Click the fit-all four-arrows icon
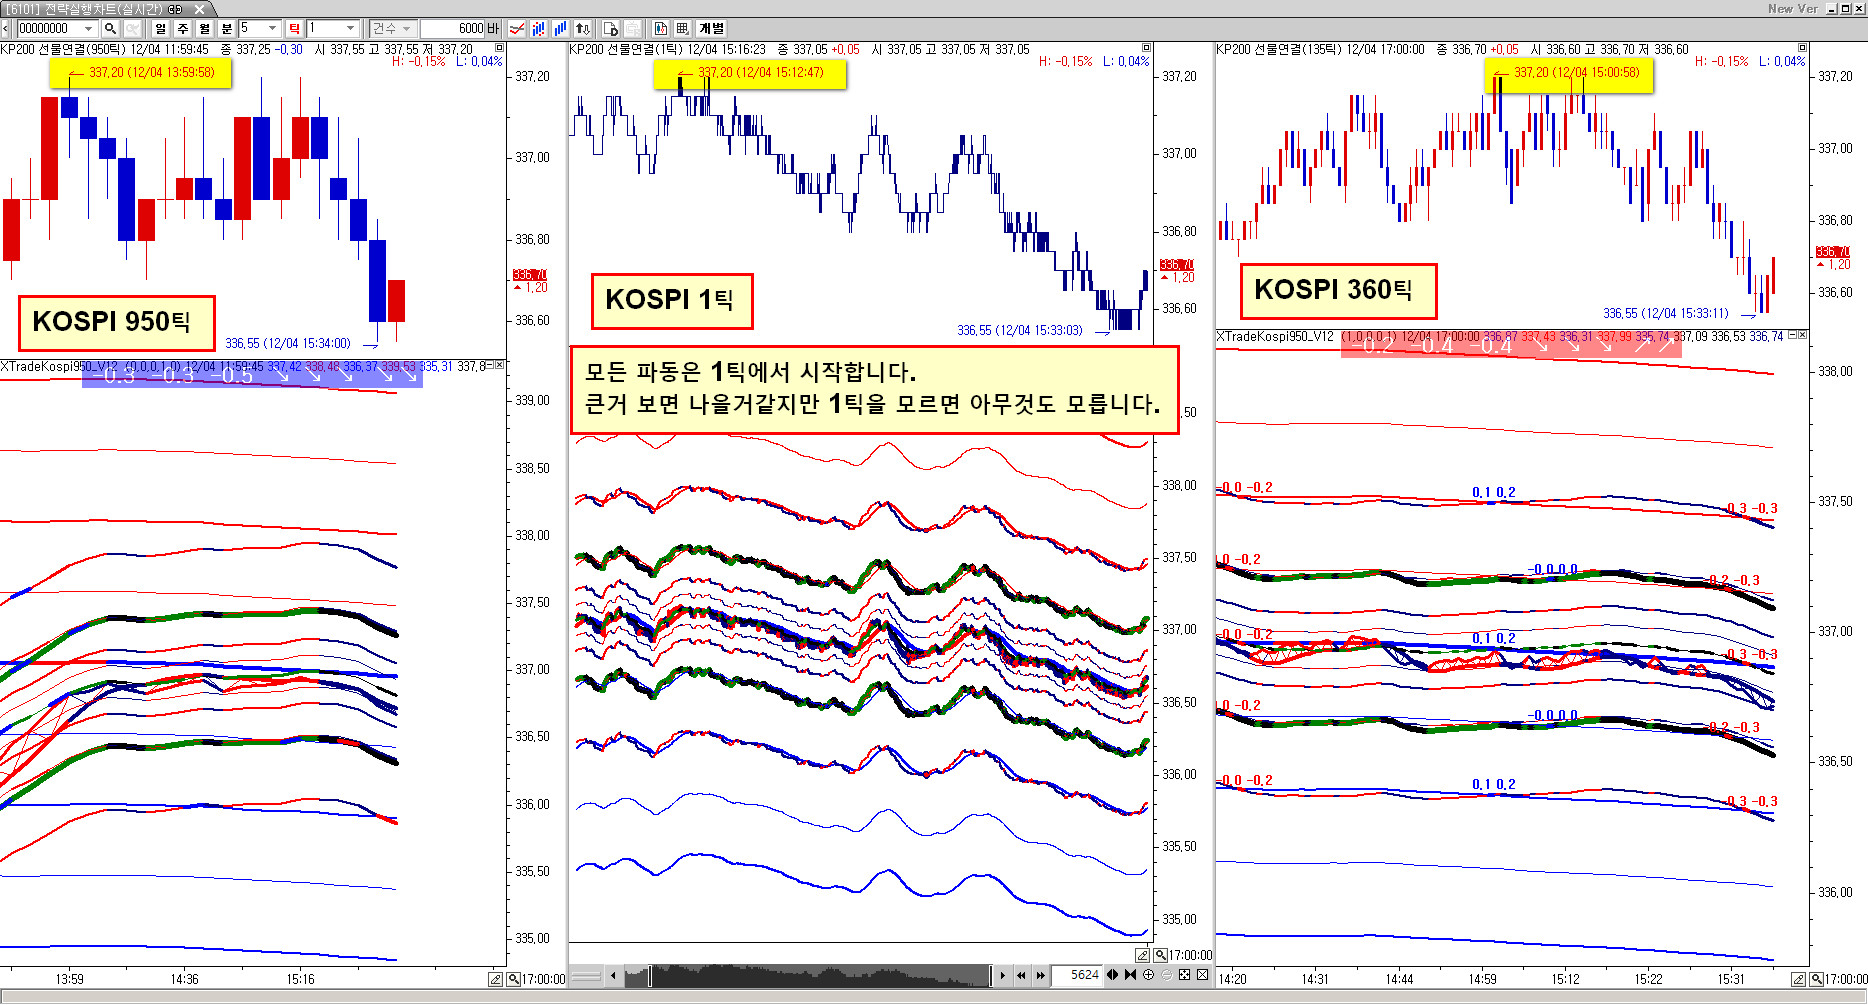Viewport: 1868px width, 1005px height. [x=1184, y=975]
